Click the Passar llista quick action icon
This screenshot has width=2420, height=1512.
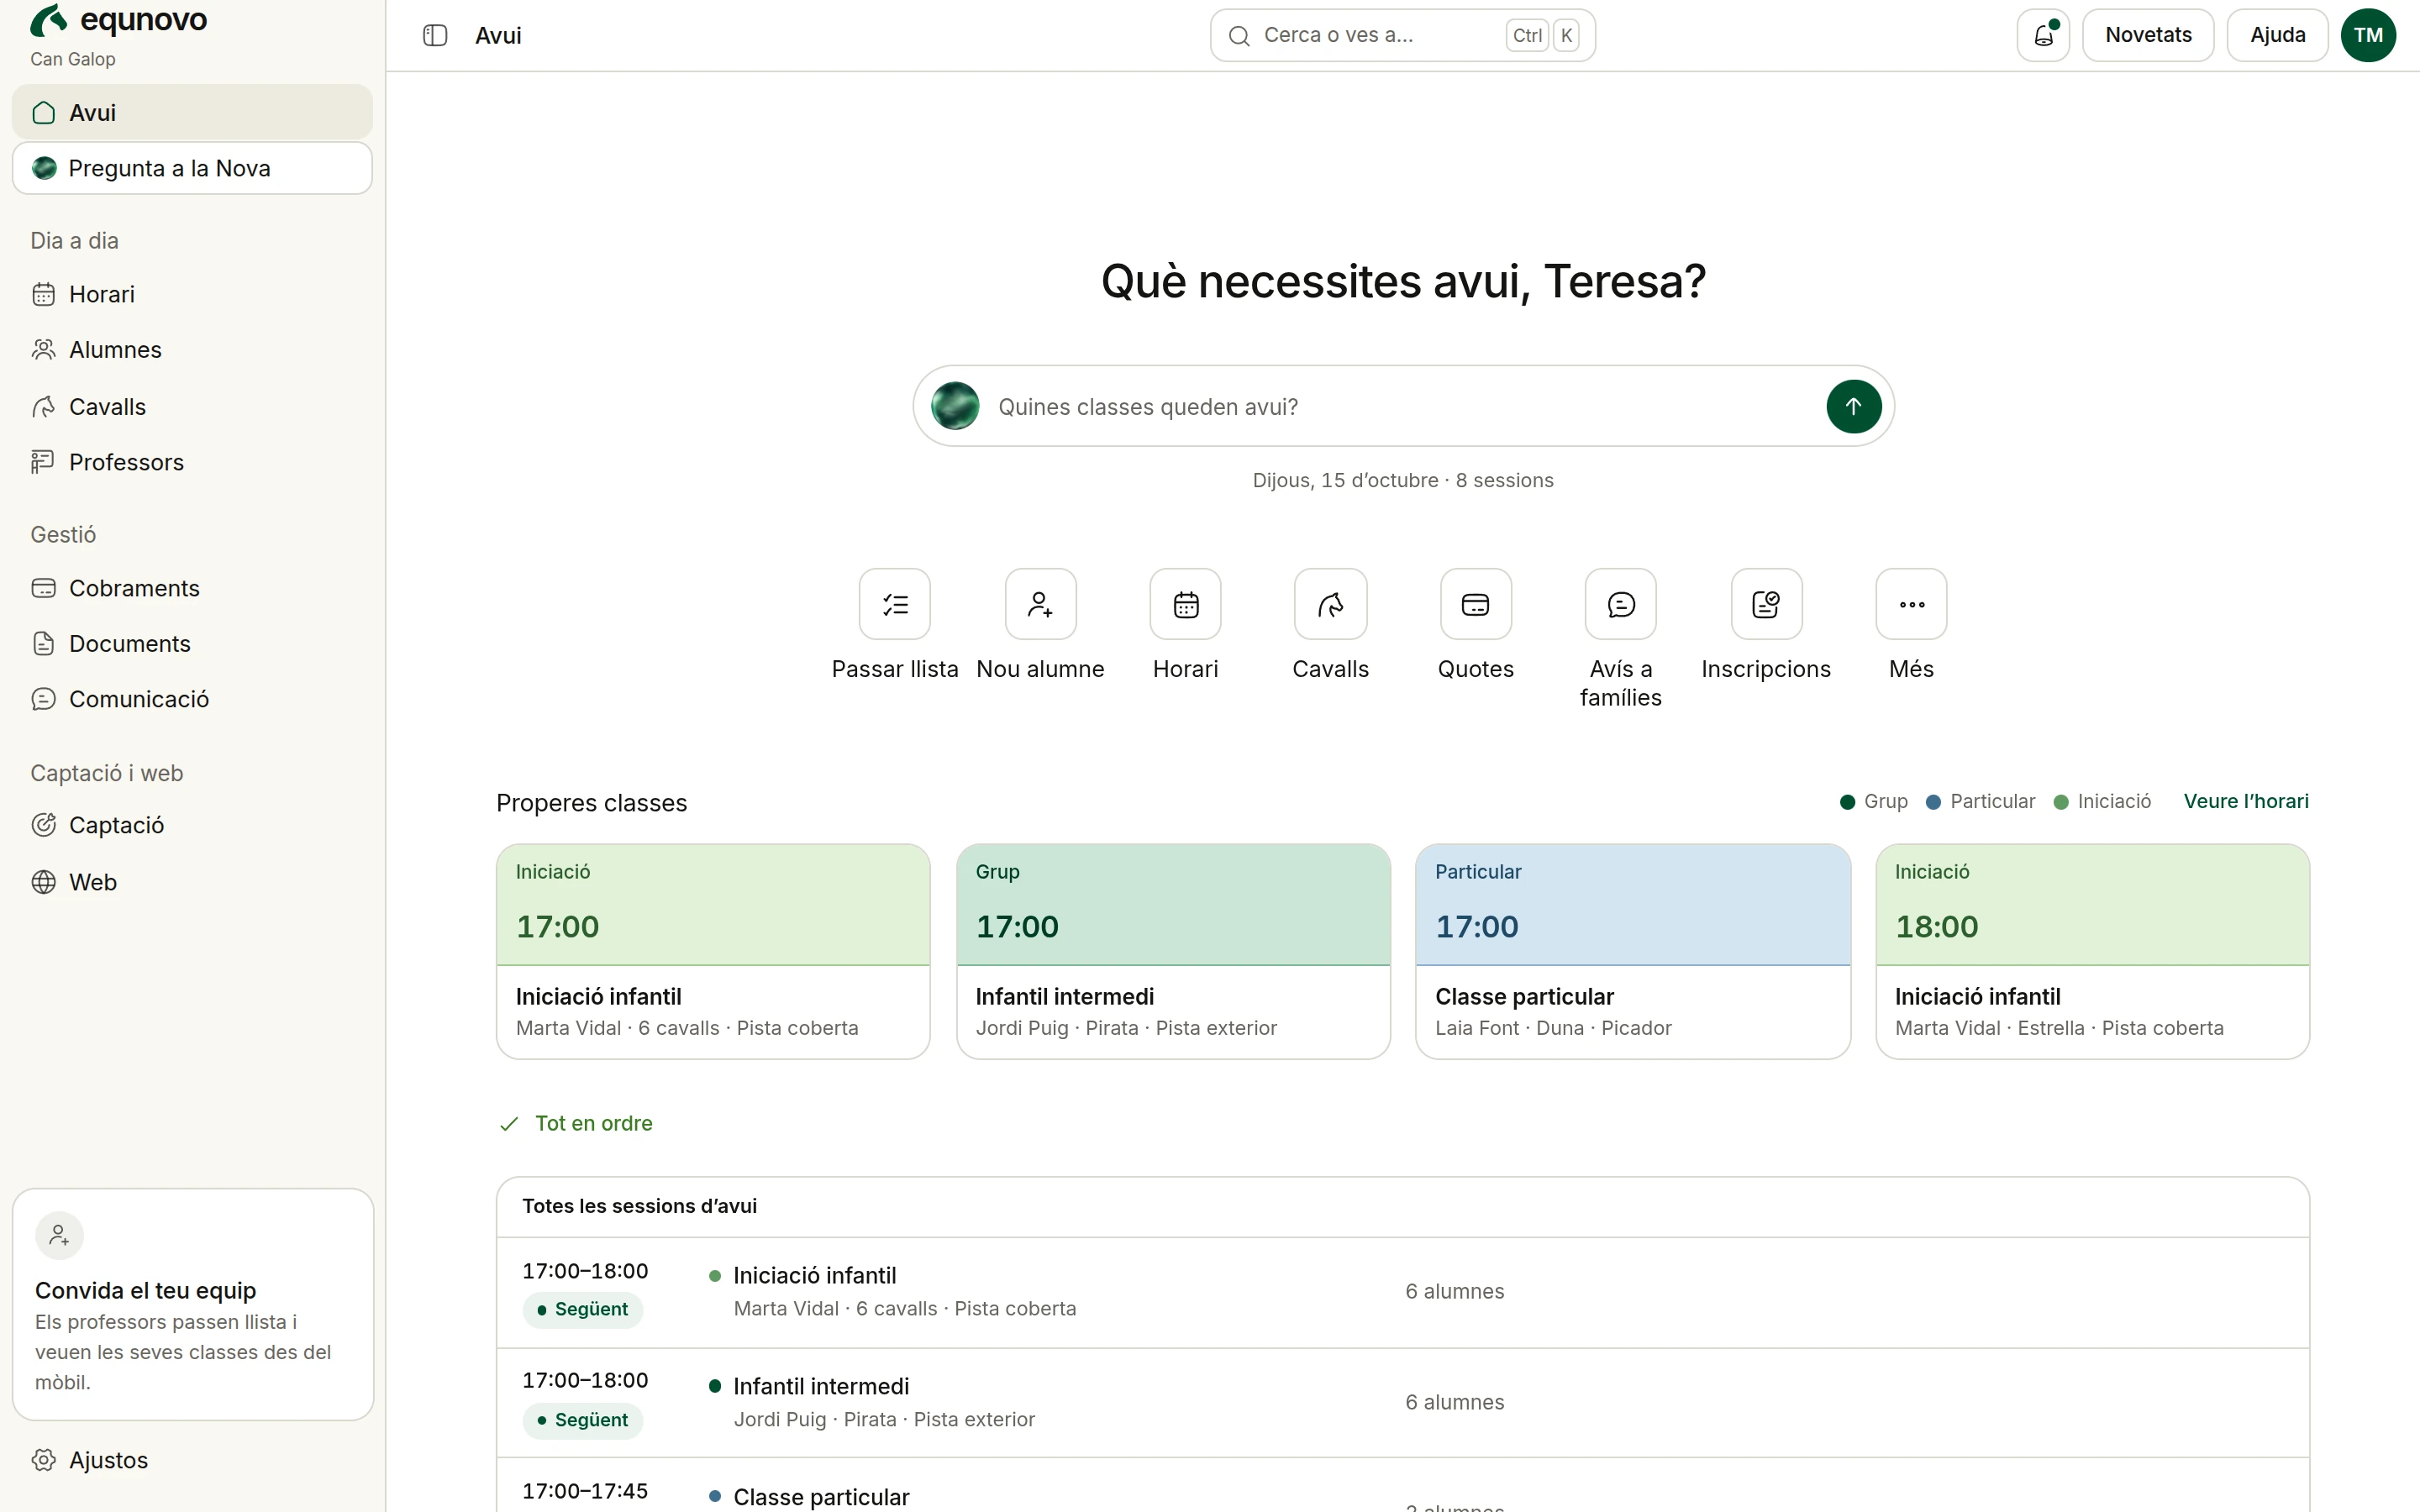895,604
